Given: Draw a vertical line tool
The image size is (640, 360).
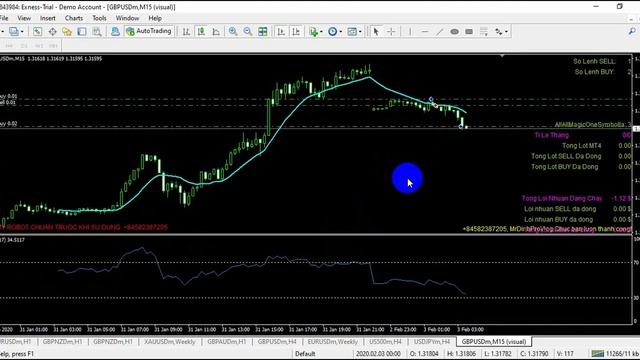Looking at the screenshot, I should click(410, 31).
